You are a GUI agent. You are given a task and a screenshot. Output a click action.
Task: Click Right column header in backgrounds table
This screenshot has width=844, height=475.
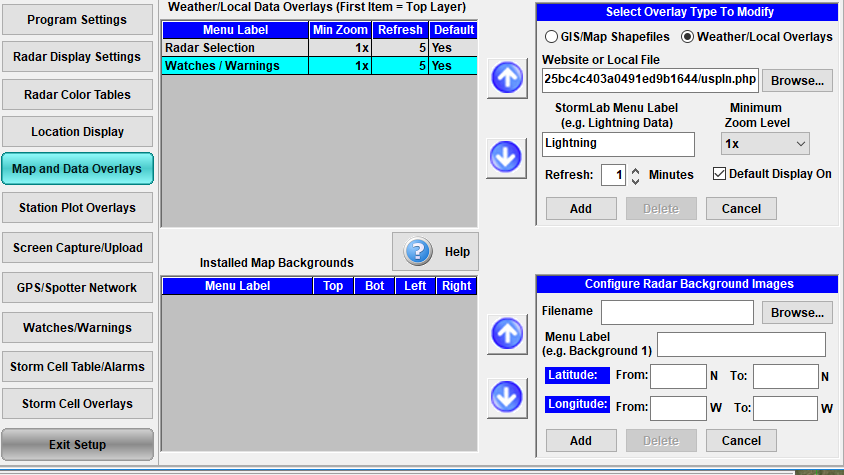[456, 286]
